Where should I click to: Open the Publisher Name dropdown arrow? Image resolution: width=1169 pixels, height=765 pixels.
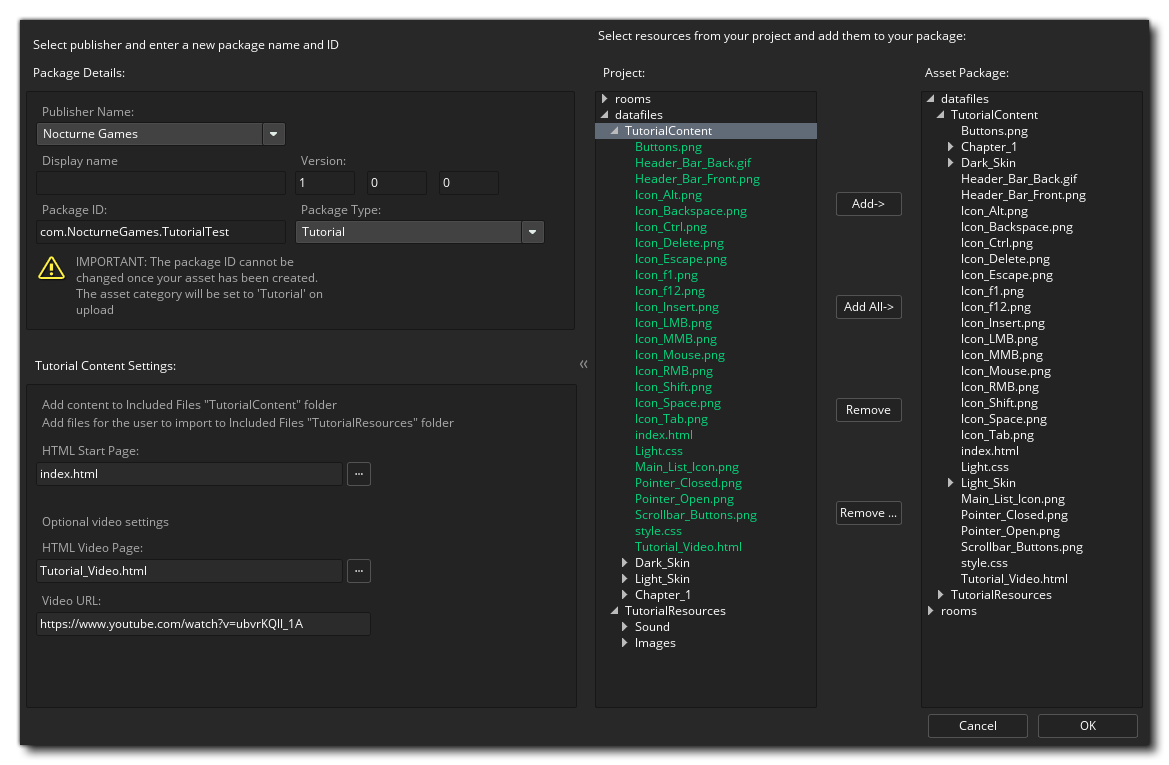pos(274,134)
